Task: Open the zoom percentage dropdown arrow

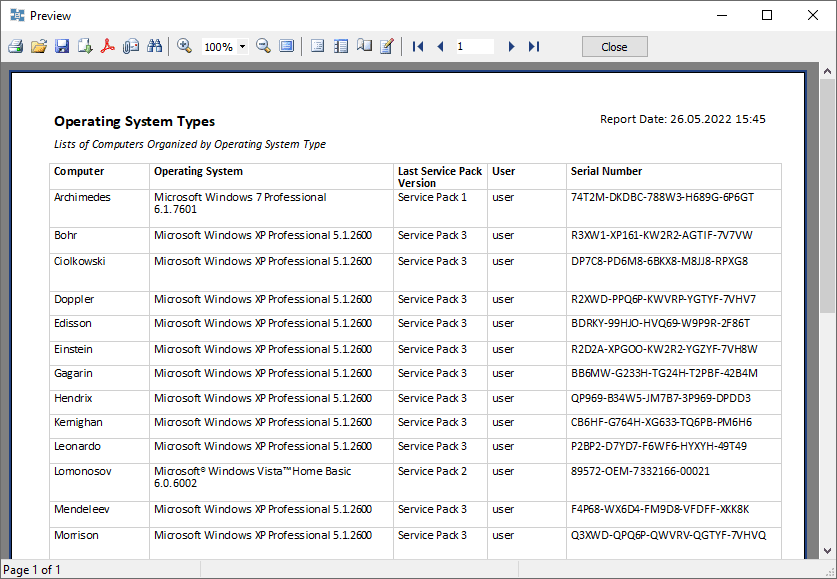Action: (242, 46)
